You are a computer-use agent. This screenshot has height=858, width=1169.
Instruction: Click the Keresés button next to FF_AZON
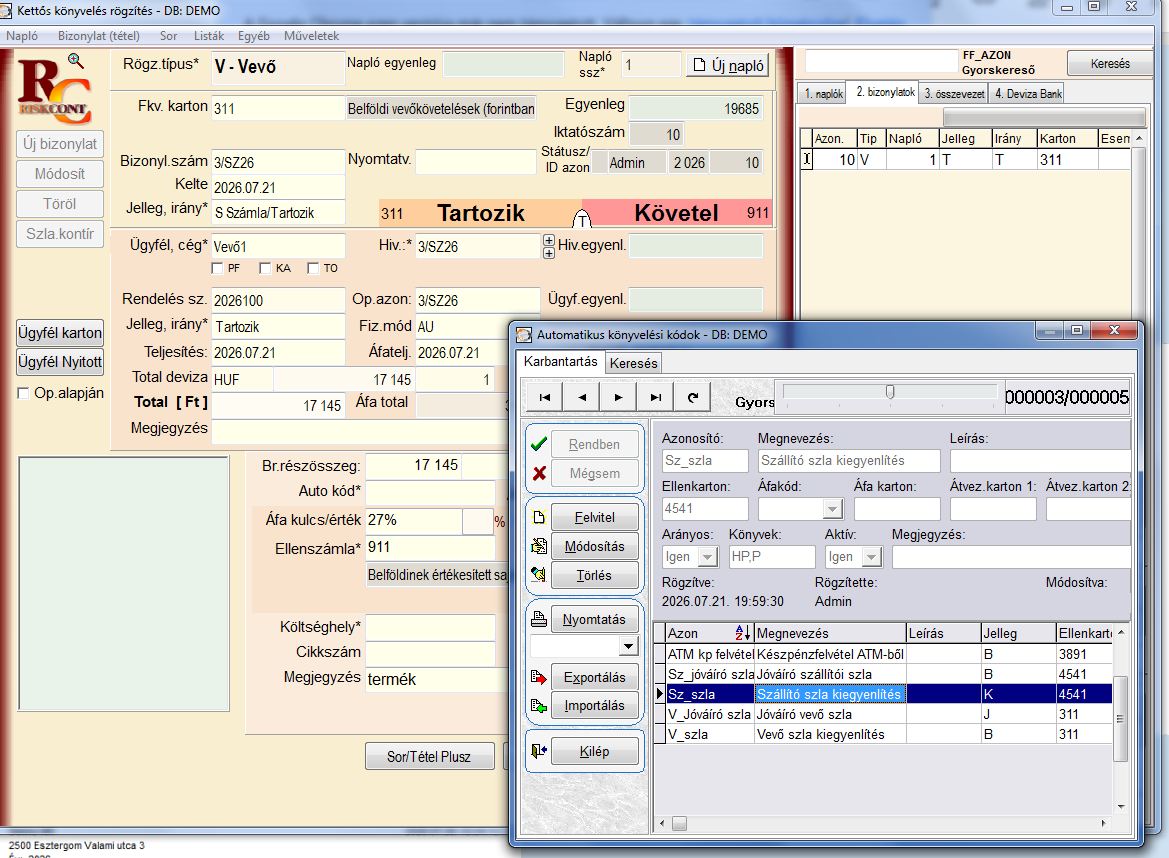coord(1110,63)
